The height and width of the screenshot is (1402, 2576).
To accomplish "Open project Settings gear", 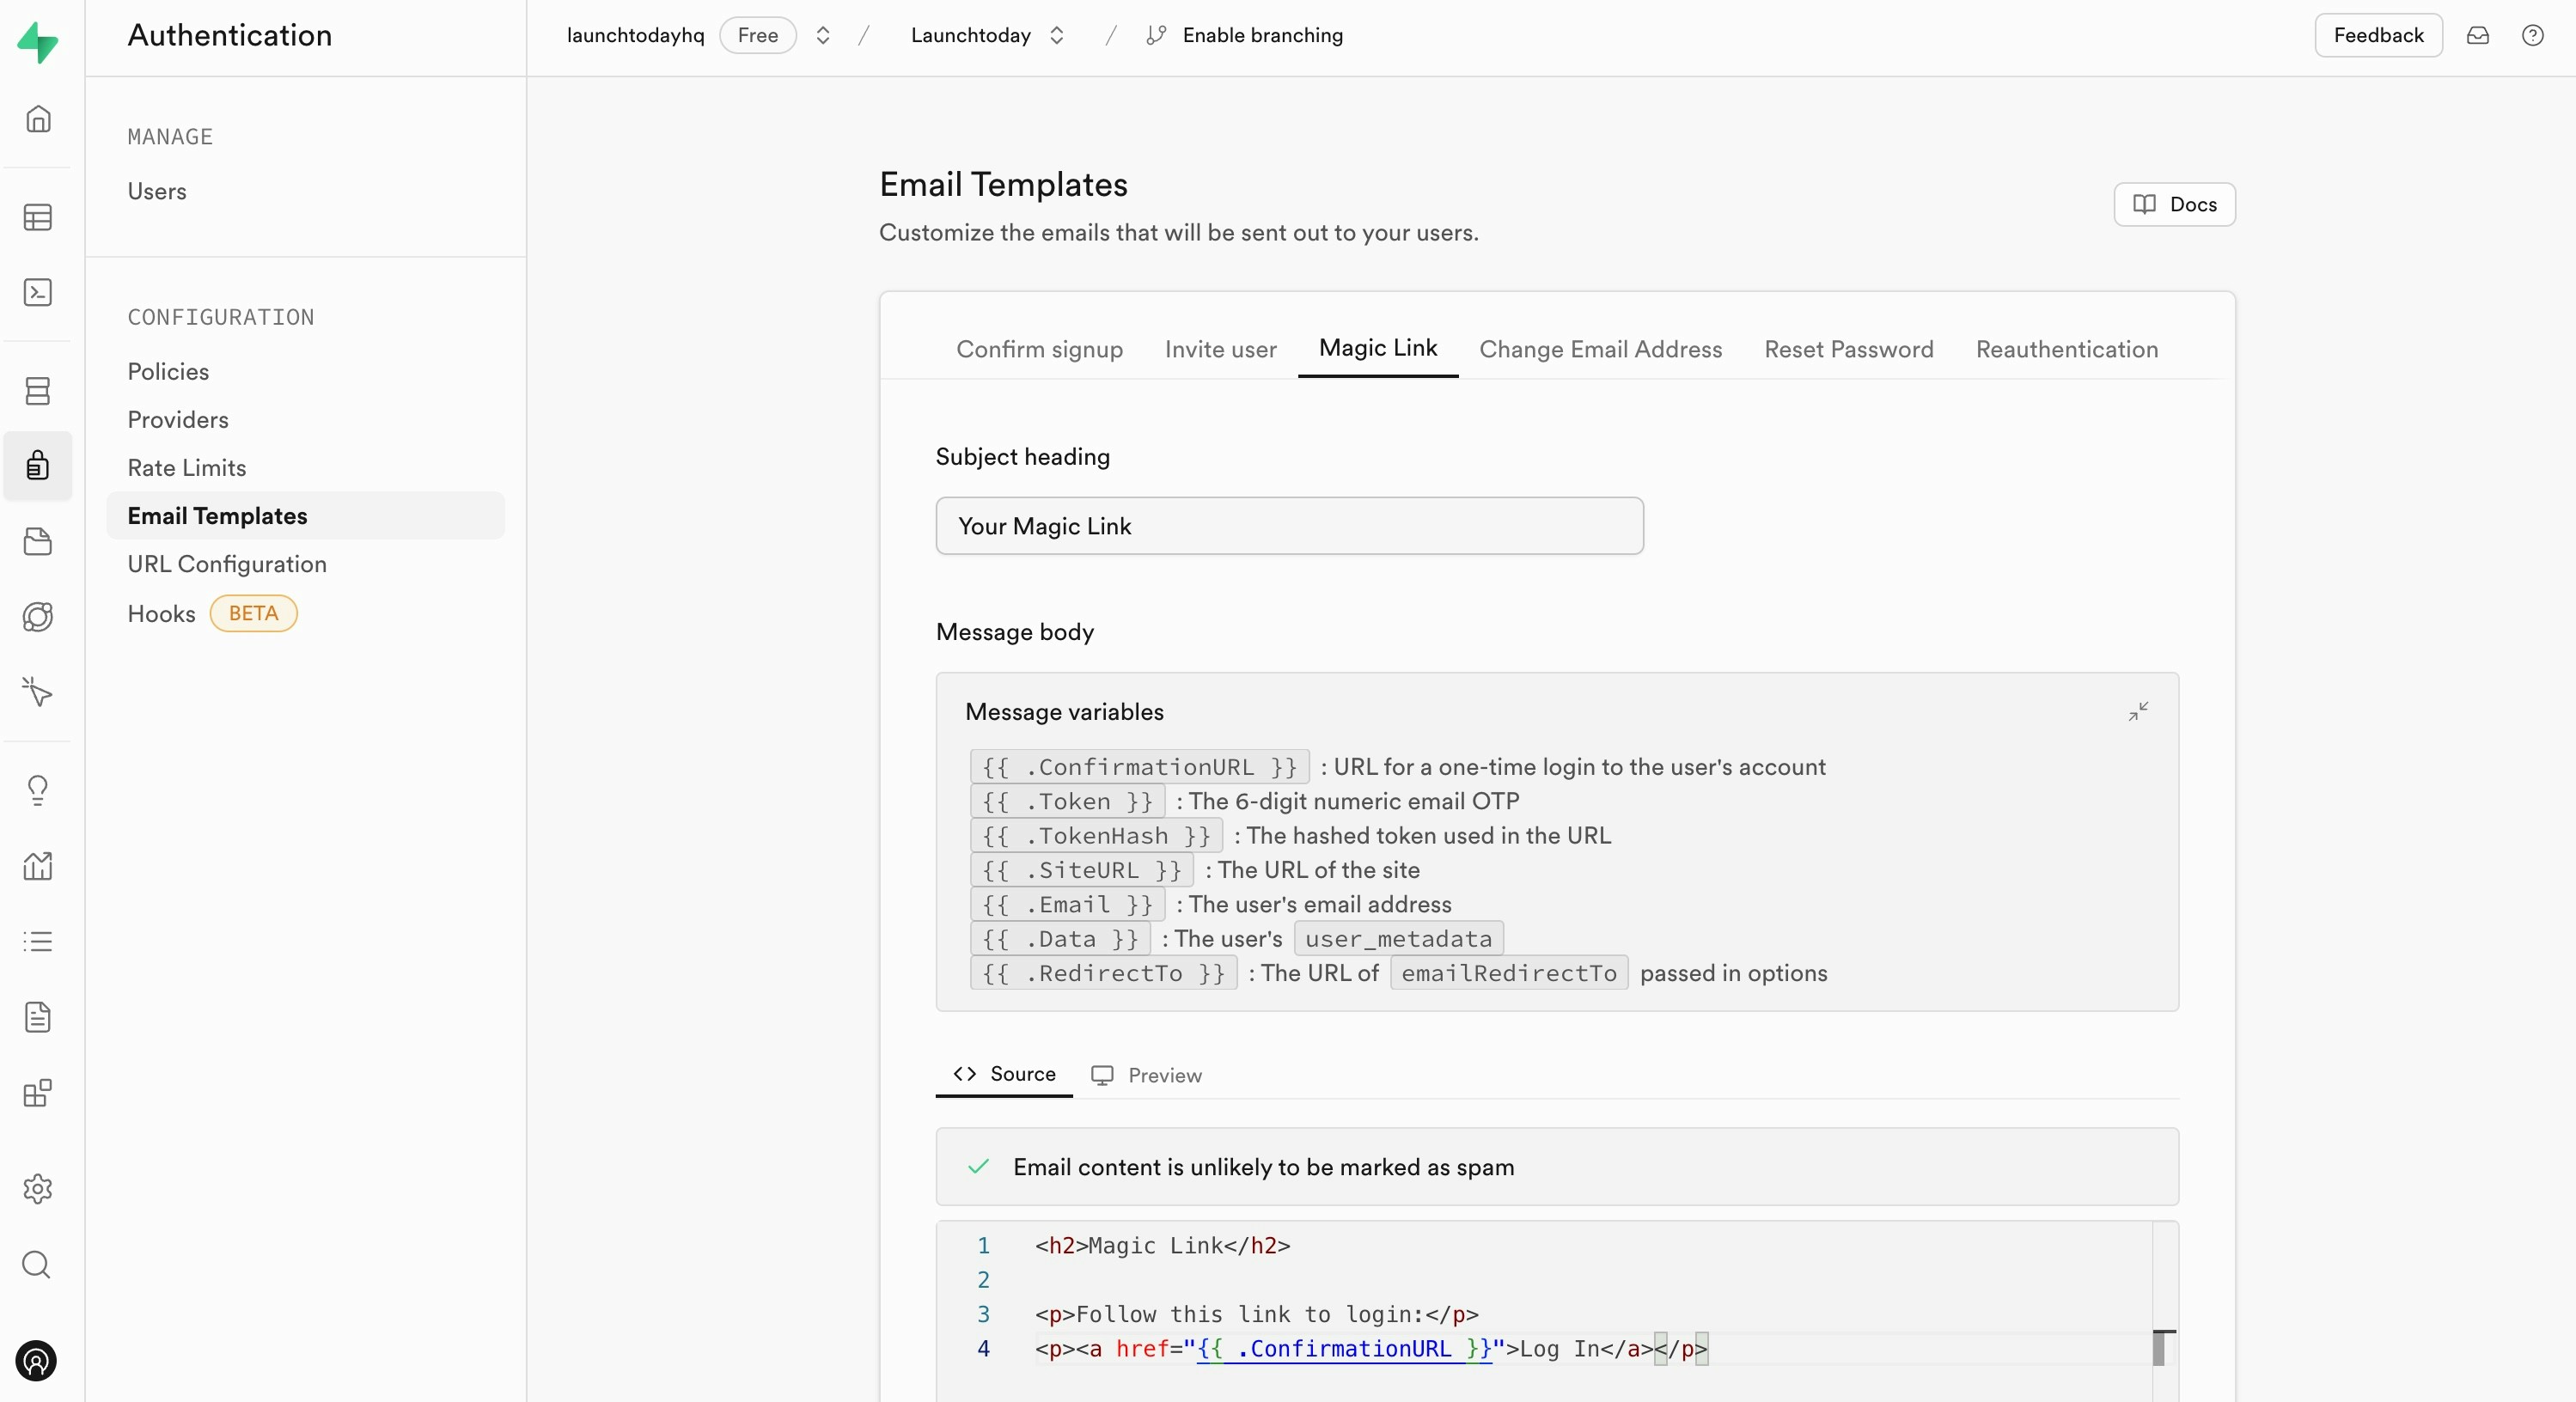I will [38, 1189].
